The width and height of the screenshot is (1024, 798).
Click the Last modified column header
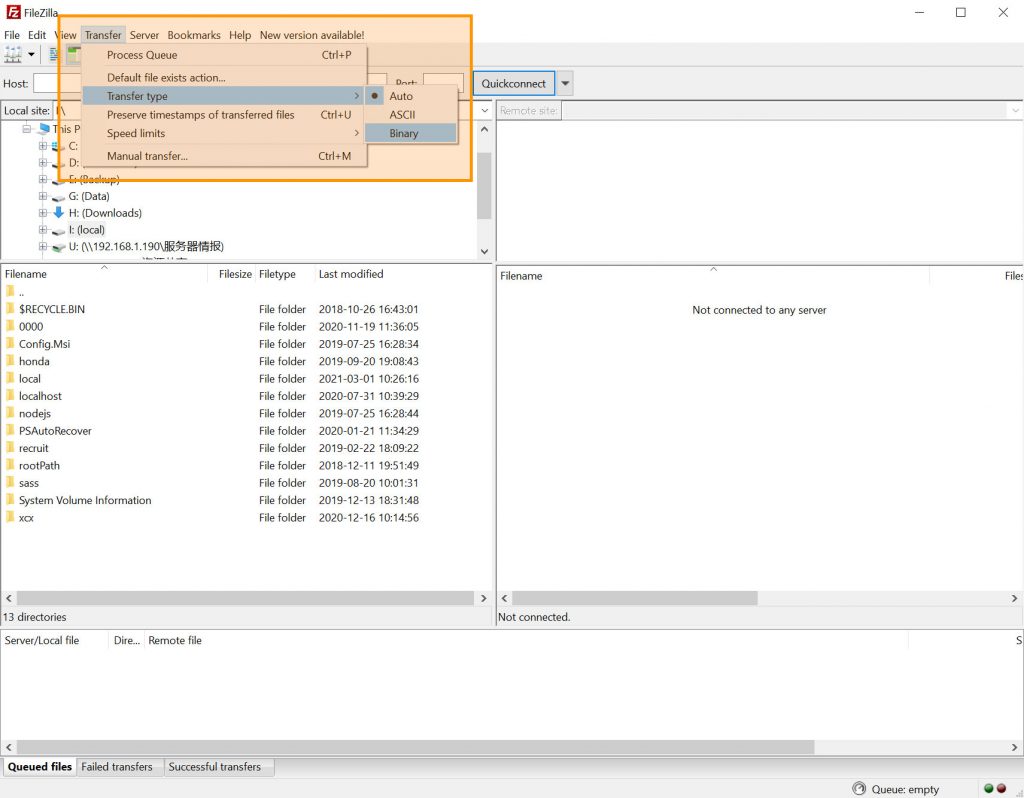point(351,274)
